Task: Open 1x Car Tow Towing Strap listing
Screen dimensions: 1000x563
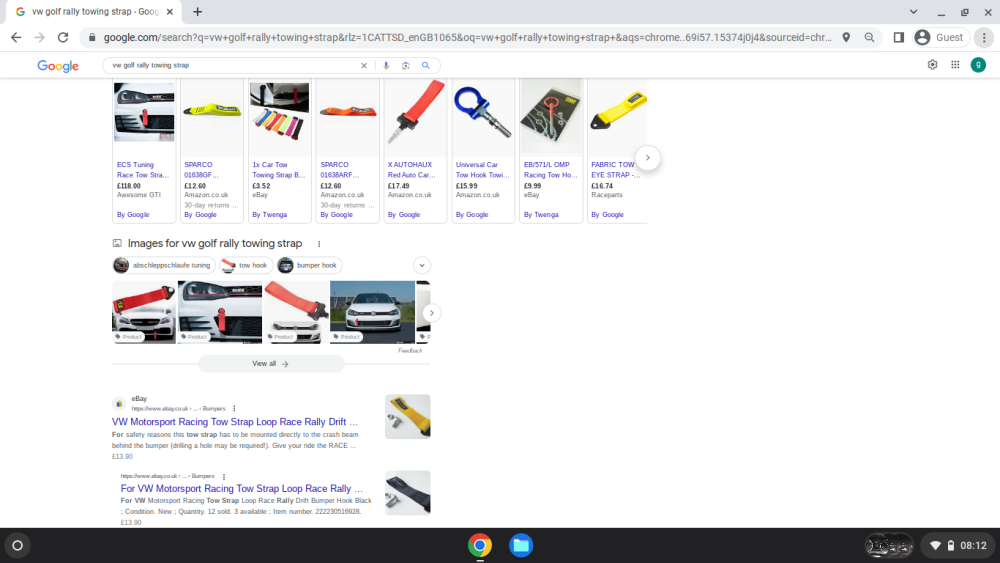Action: coord(279,170)
